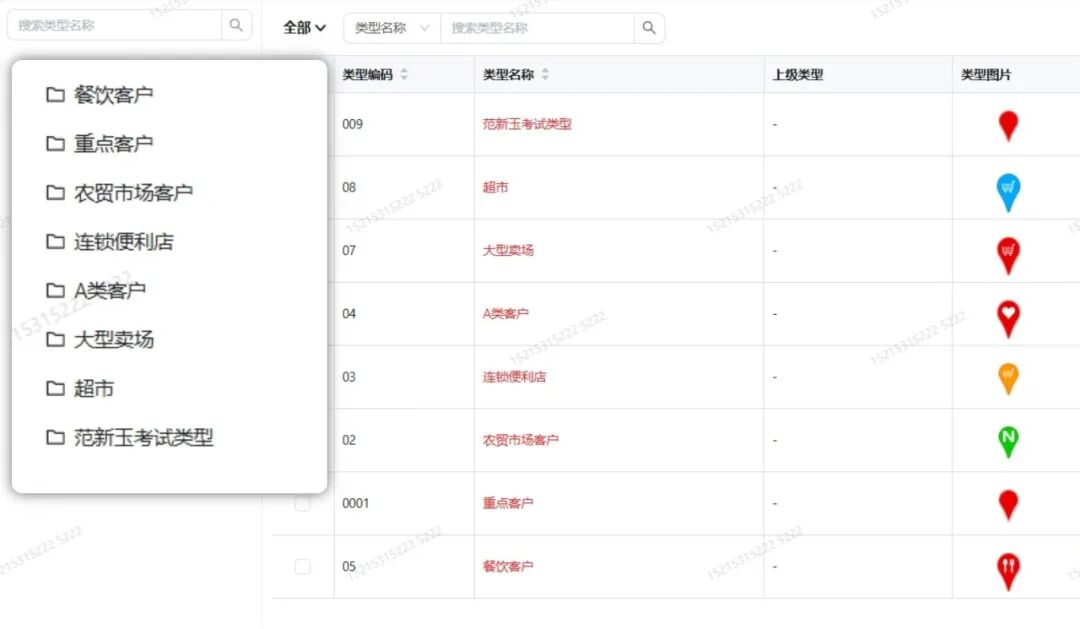
Task: Click red cart pin image in row 07
Action: pyautogui.click(x=1008, y=255)
